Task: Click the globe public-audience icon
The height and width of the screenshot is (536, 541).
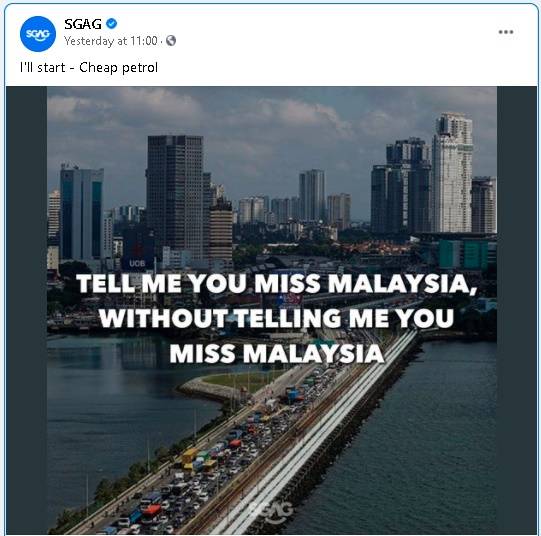Action: pos(171,41)
